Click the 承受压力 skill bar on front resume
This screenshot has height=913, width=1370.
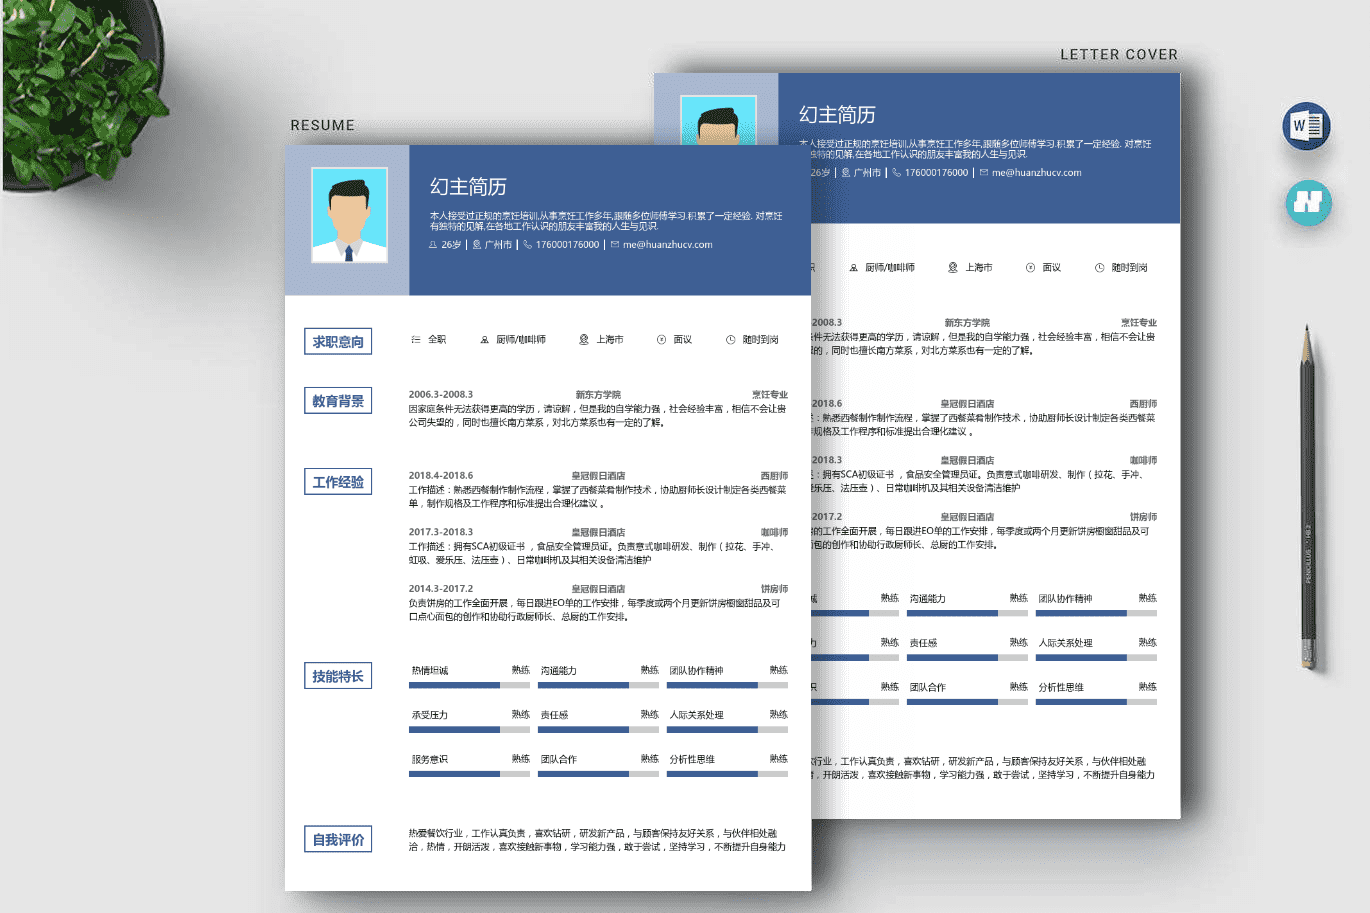pyautogui.click(x=469, y=730)
